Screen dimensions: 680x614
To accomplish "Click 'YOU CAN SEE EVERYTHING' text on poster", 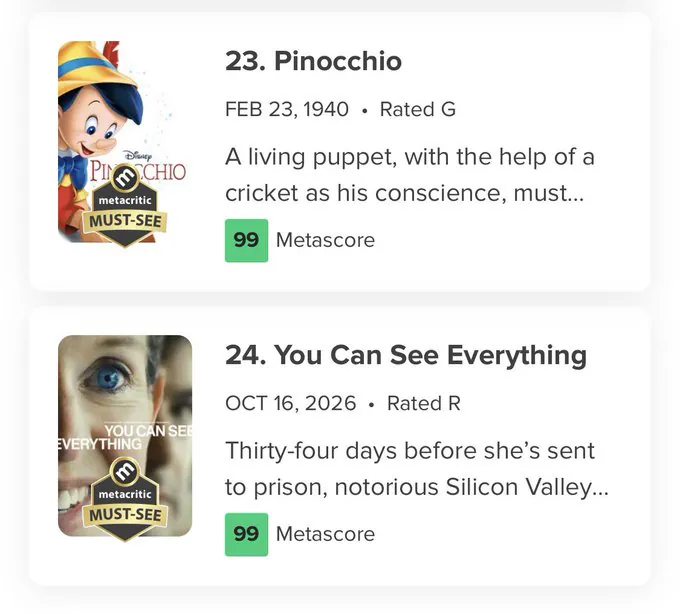I will click(x=125, y=437).
